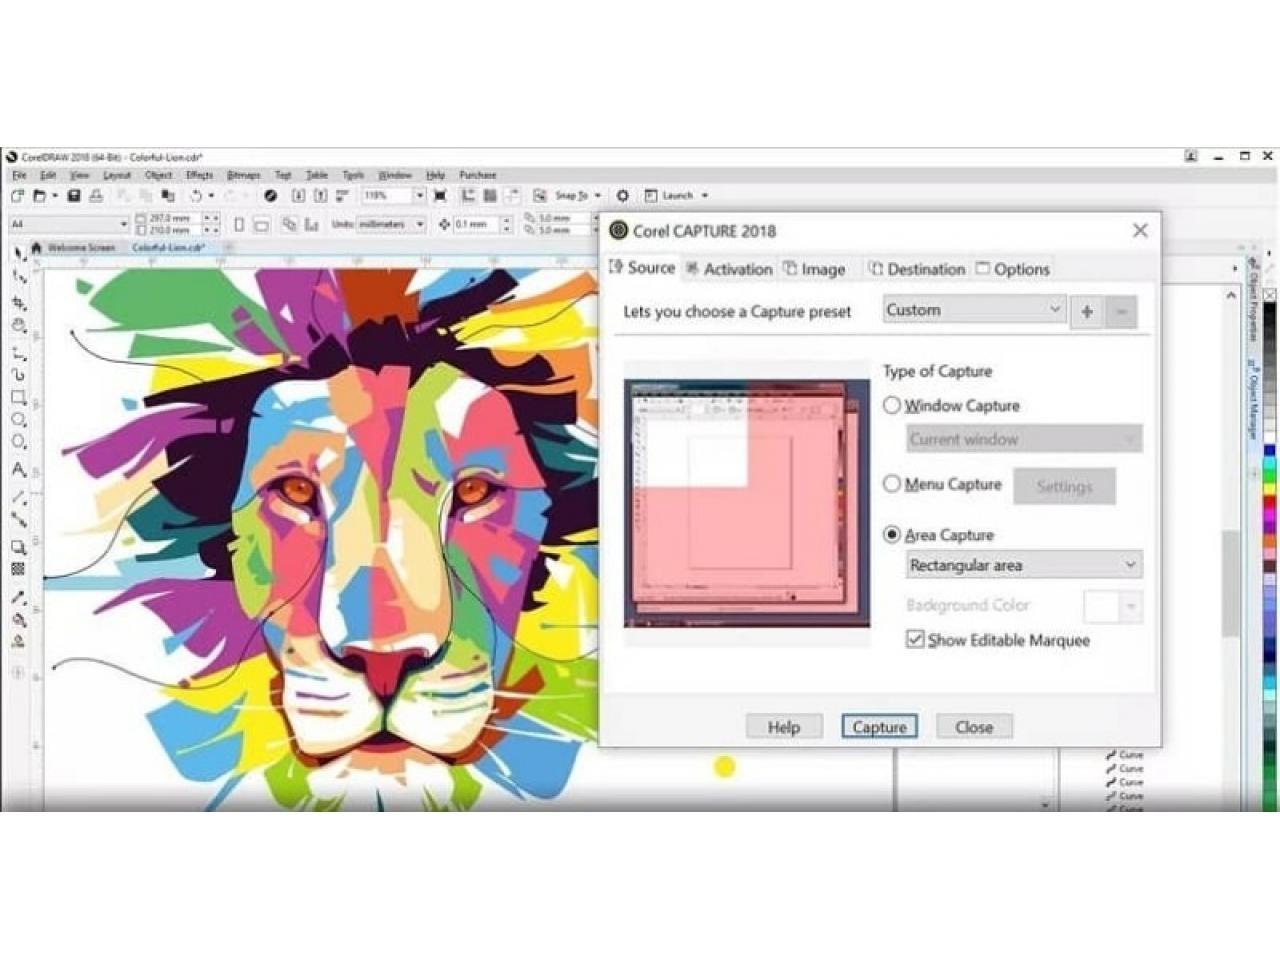Viewport: 1280px width, 960px height.
Task: Click the capture area preview thumbnail
Action: click(x=747, y=503)
